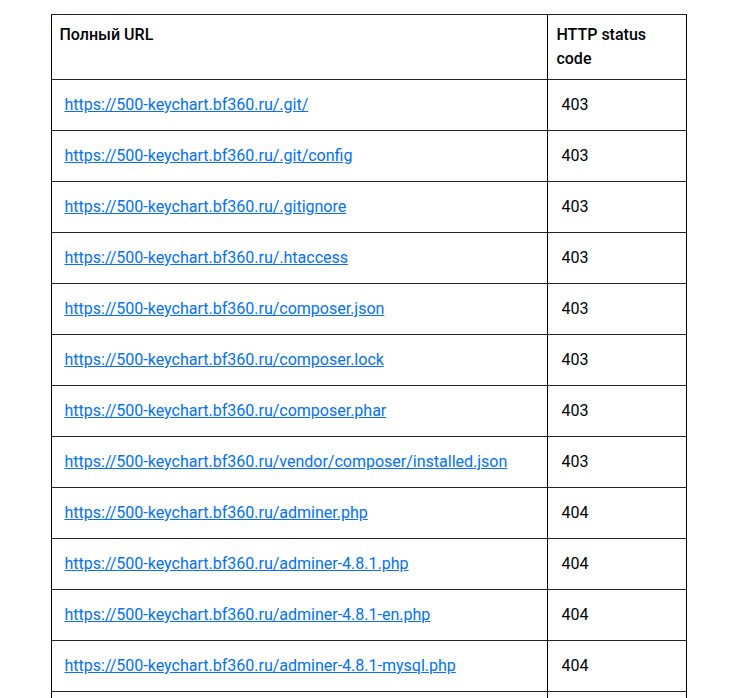Click the 'HTTP status code' column header
Viewport: 750px width, 698px height.
601,46
